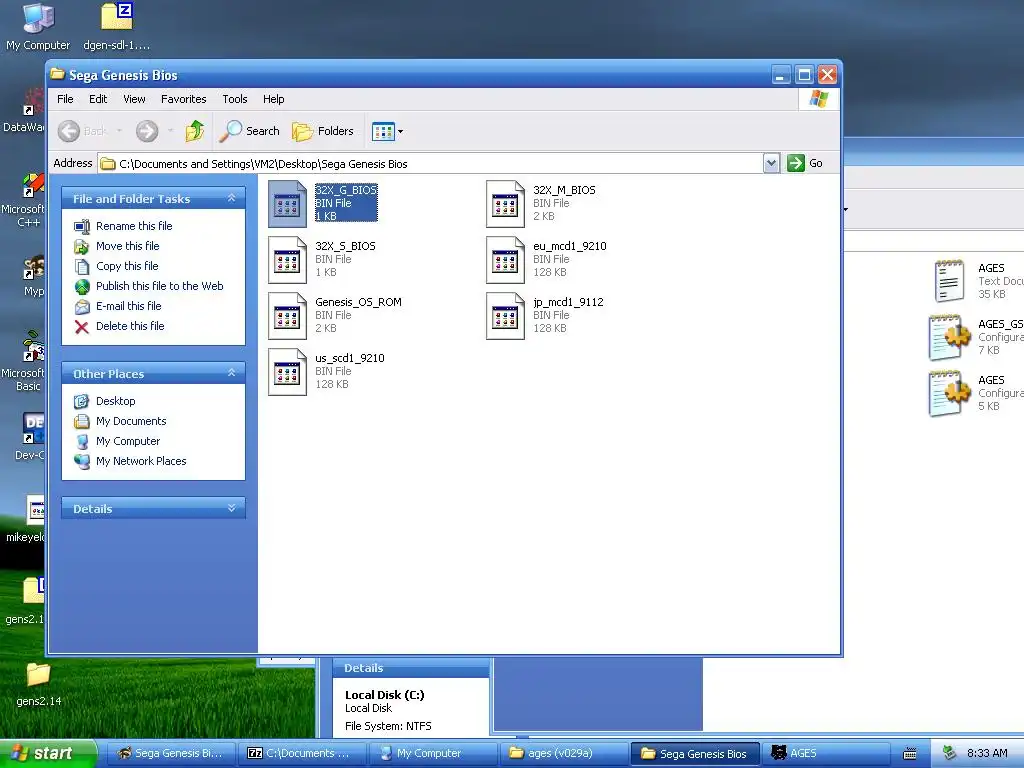Click the Go button next to address
The width and height of the screenshot is (1024, 768).
(x=805, y=163)
